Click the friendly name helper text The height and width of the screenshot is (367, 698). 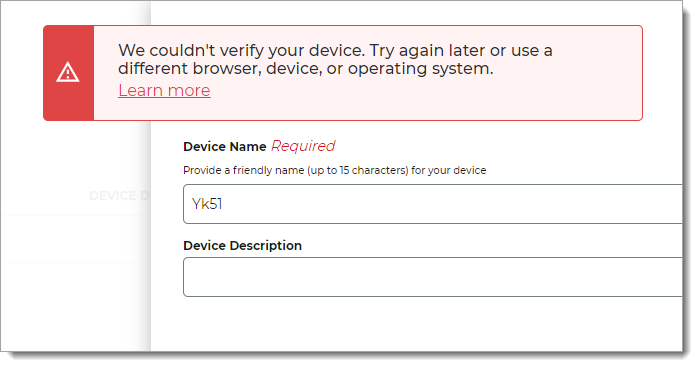click(335, 171)
